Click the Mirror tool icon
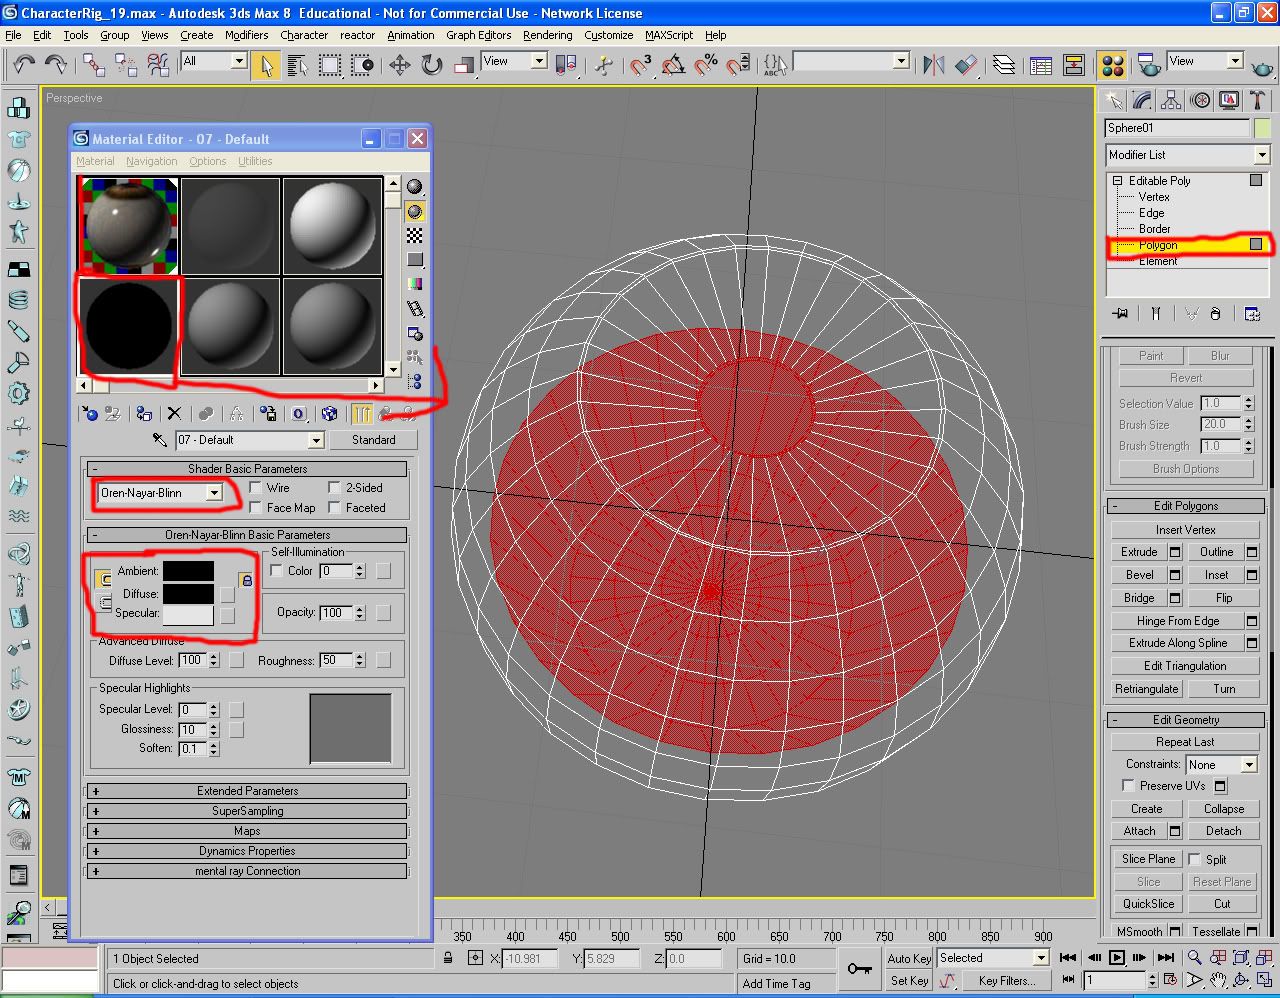The height and width of the screenshot is (998, 1280). click(x=934, y=66)
